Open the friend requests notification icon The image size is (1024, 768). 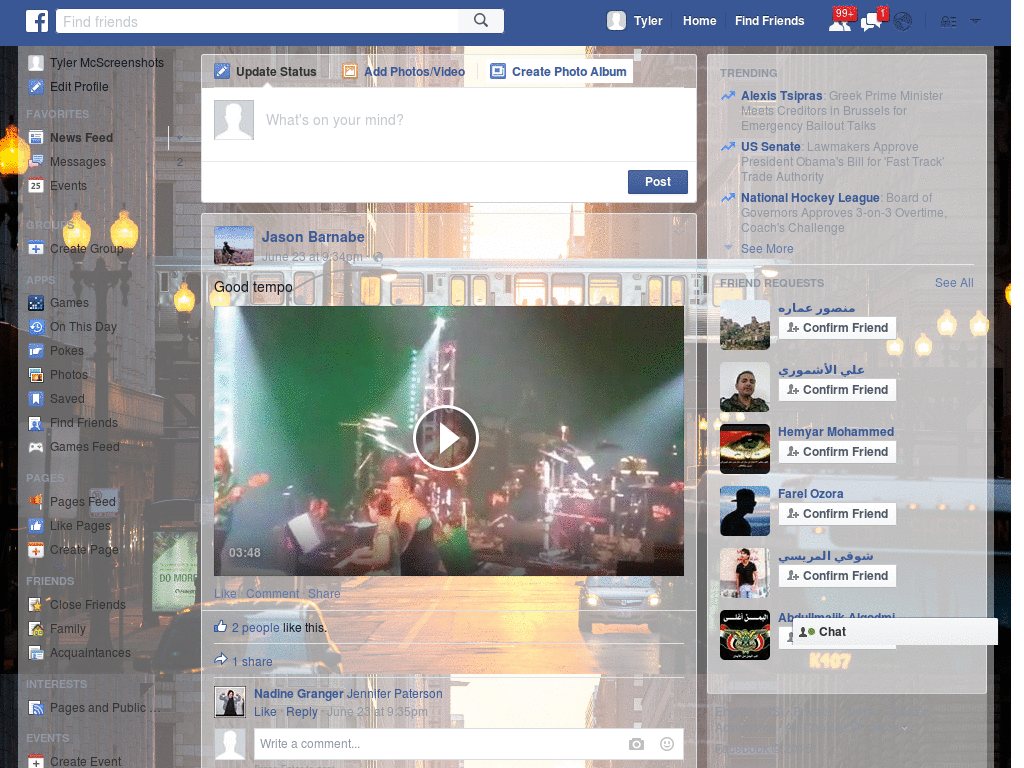pyautogui.click(x=840, y=21)
